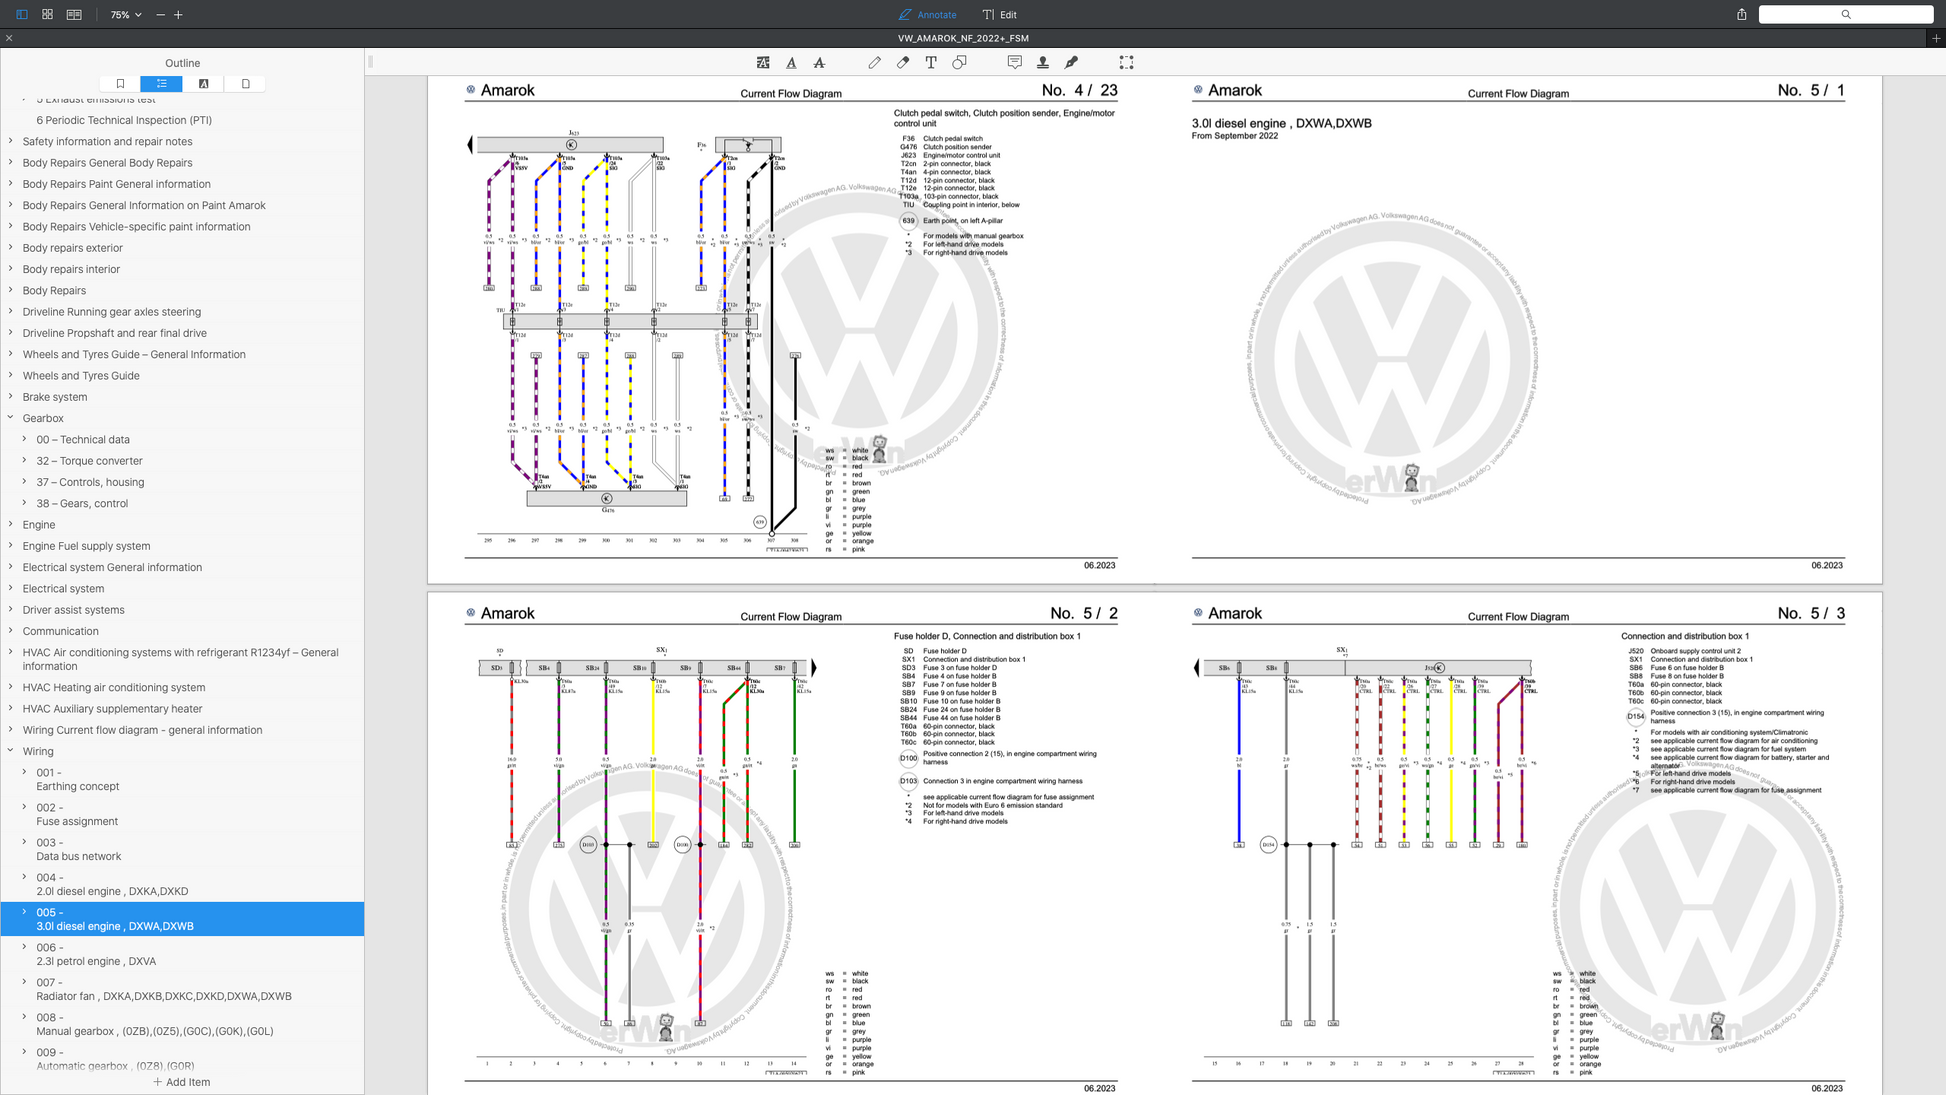This screenshot has height=1095, width=1946.
Task: Open Electrical system General information
Action: 112,567
